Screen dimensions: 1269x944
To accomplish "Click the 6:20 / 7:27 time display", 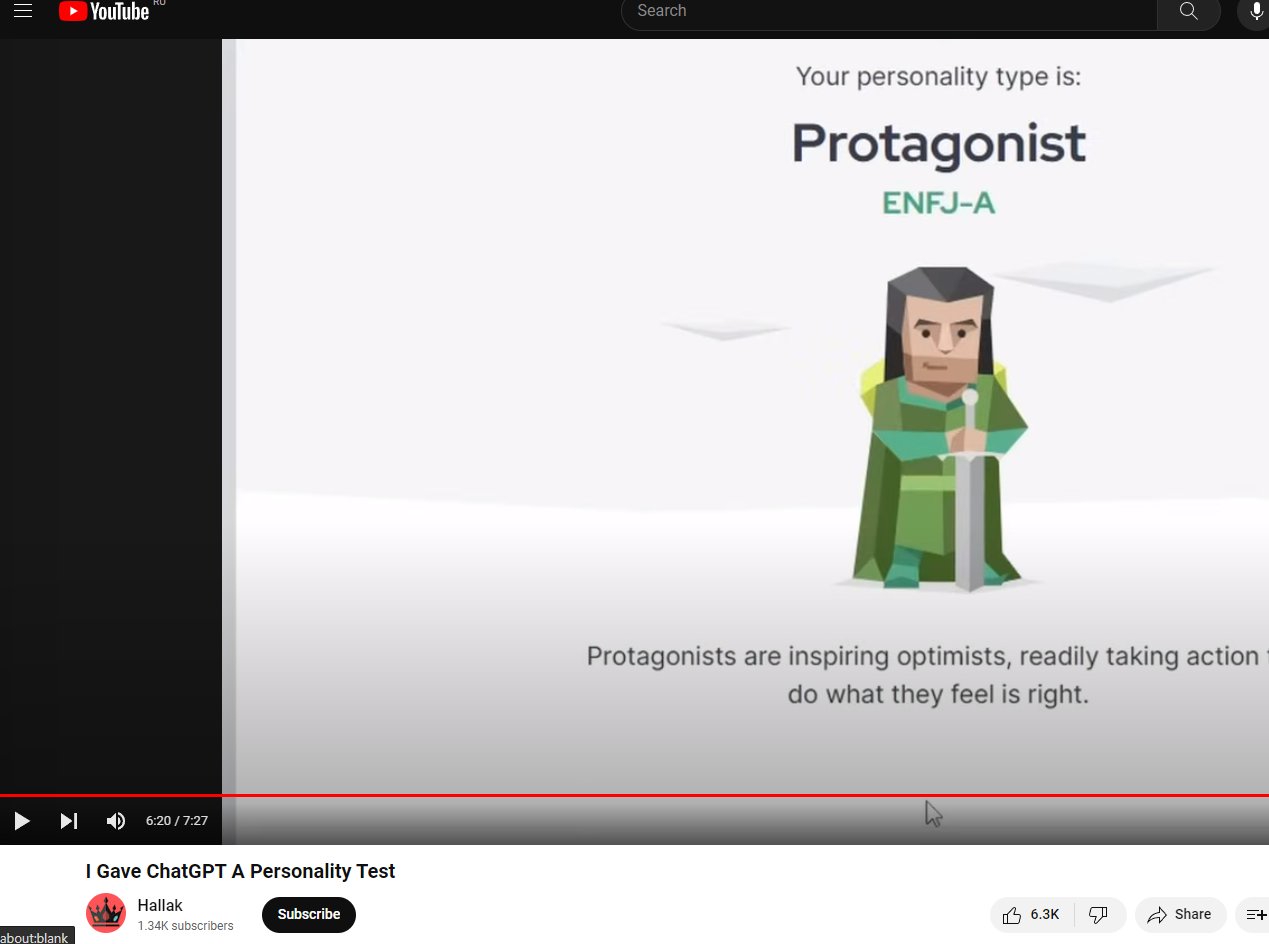I will tap(177, 821).
